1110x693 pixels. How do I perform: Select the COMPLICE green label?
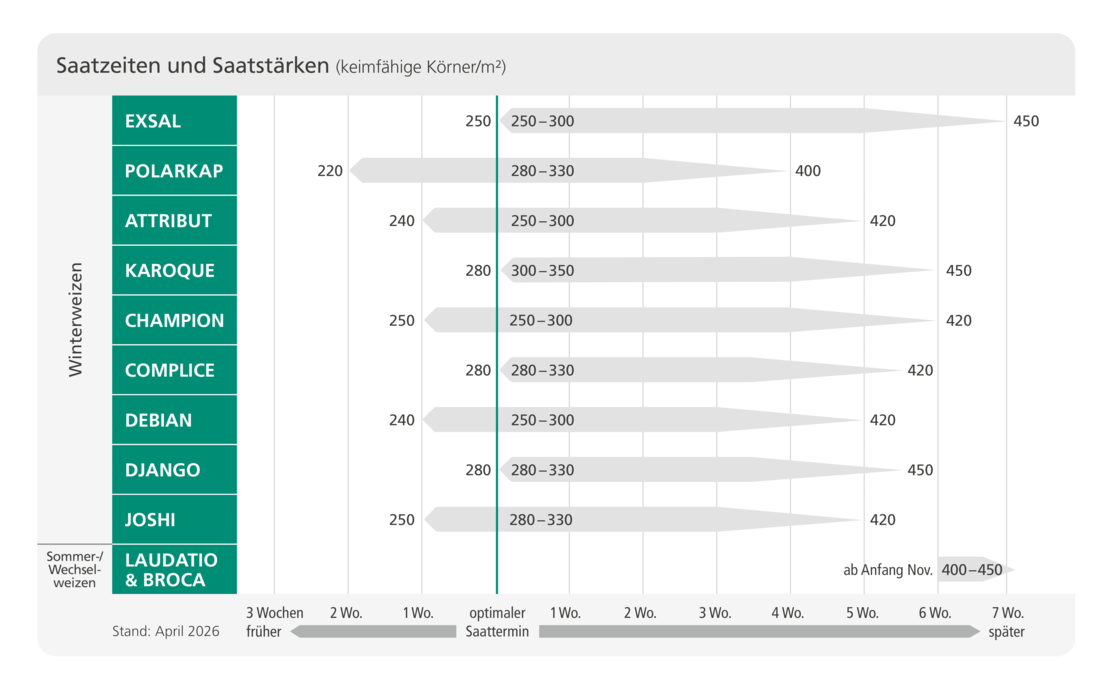coord(174,370)
